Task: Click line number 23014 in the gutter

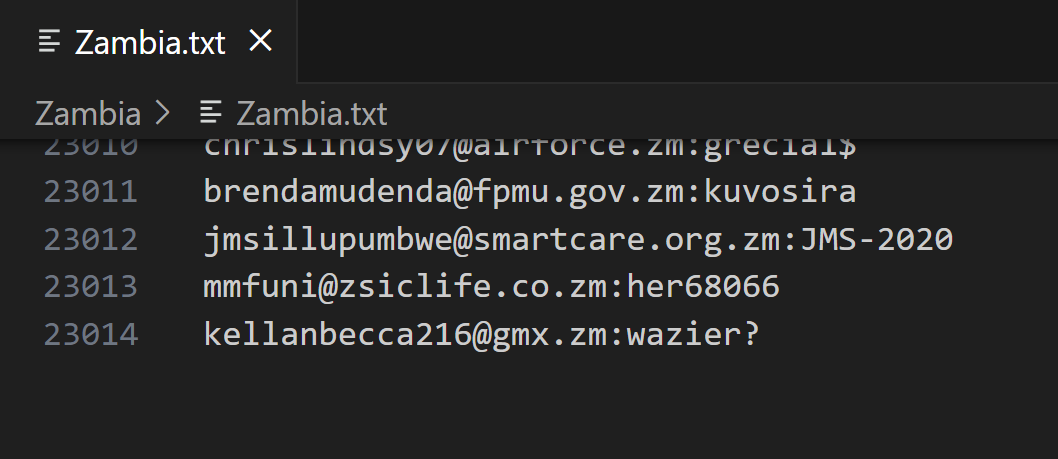Action: pos(90,335)
